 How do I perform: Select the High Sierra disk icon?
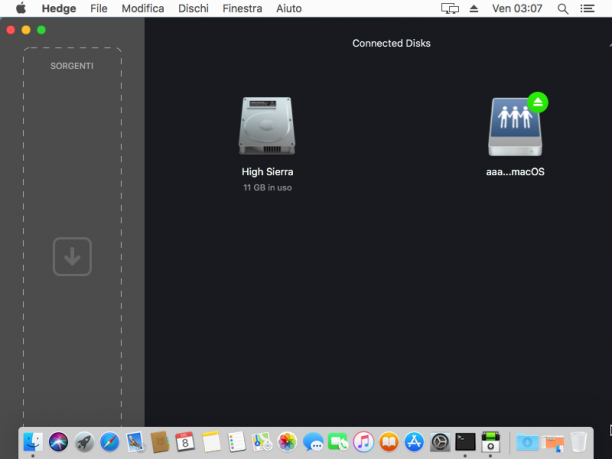click(267, 126)
